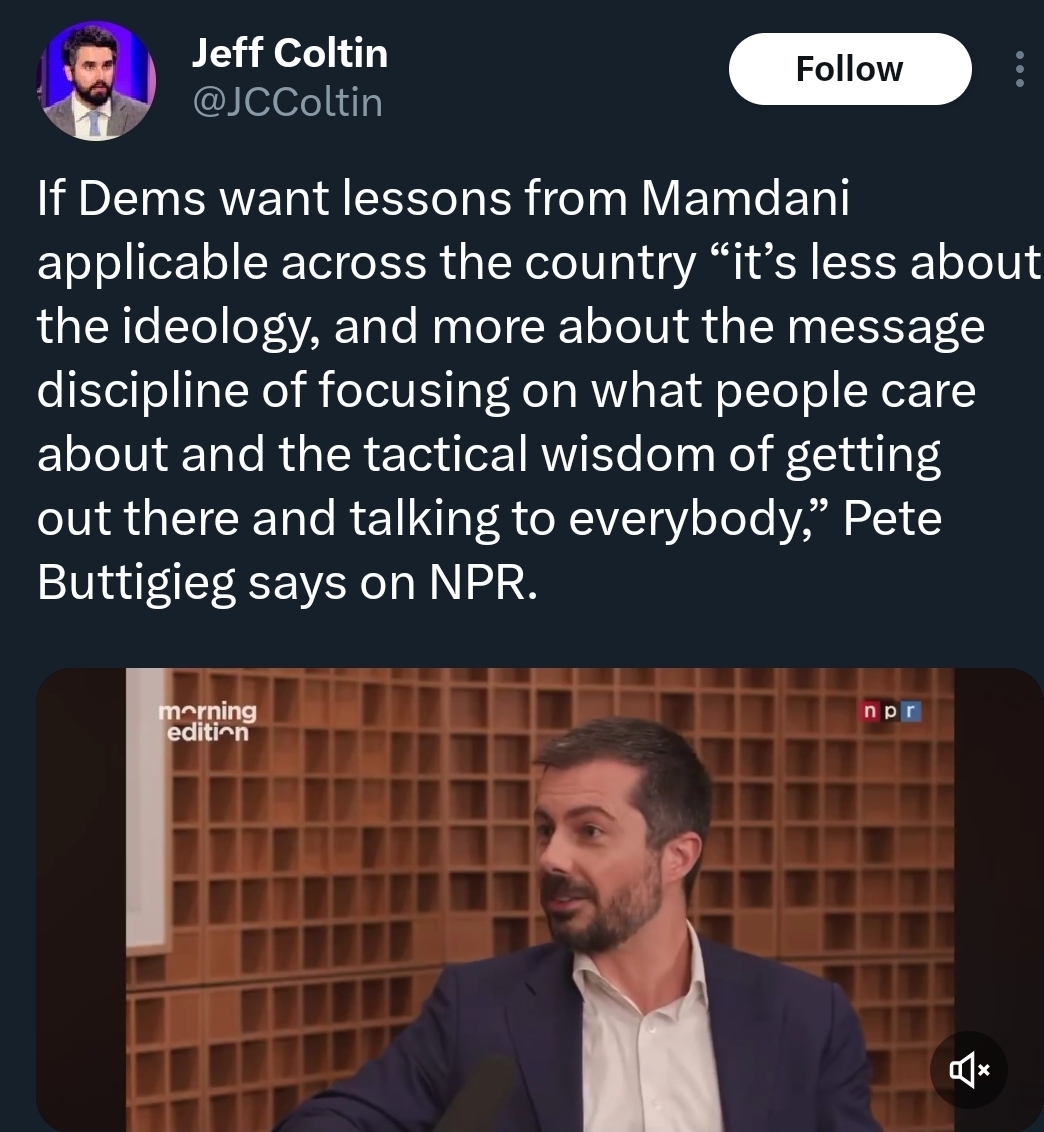Click the word Mamdani in the tweet

click(744, 197)
